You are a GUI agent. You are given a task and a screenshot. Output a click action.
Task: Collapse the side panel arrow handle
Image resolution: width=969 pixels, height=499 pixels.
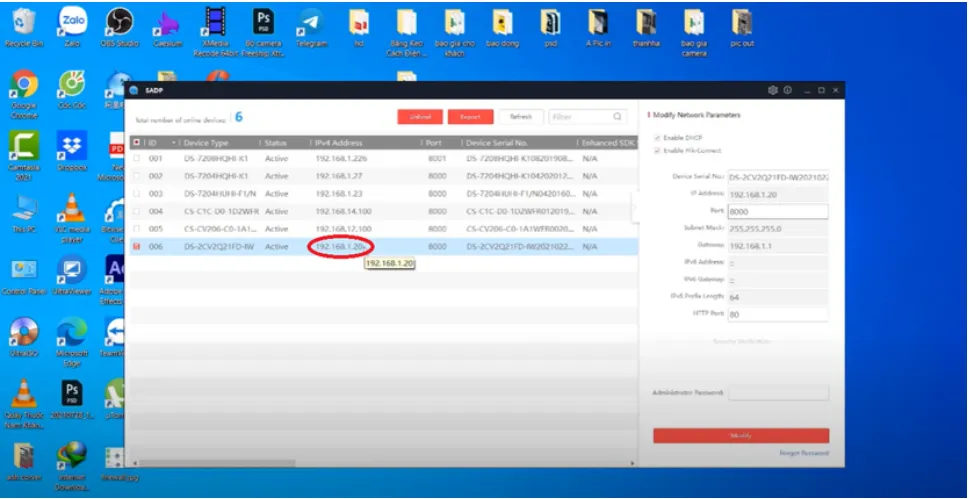click(x=633, y=207)
